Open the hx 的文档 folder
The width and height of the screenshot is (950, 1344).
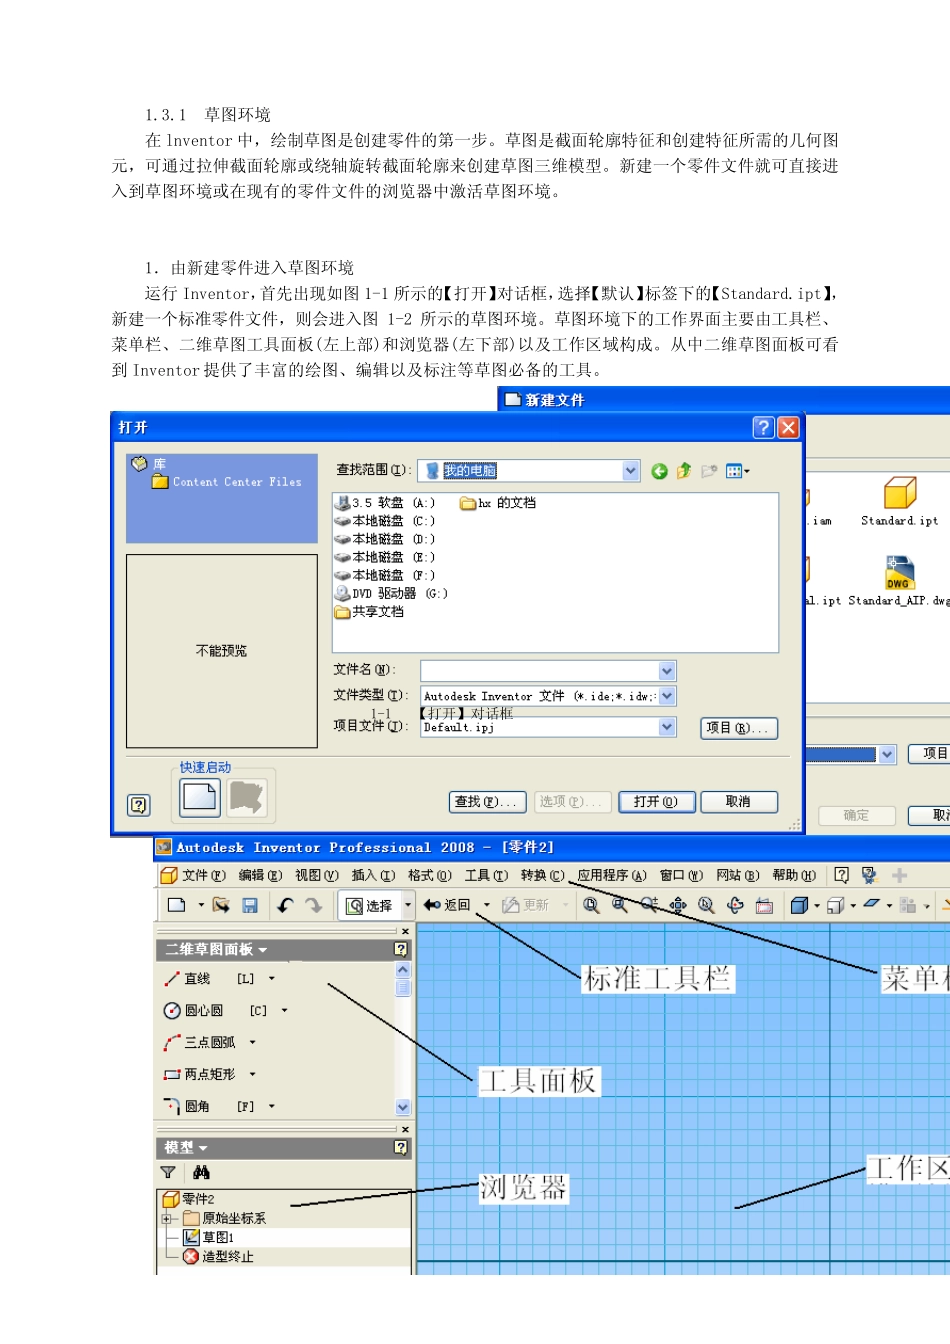(x=498, y=503)
